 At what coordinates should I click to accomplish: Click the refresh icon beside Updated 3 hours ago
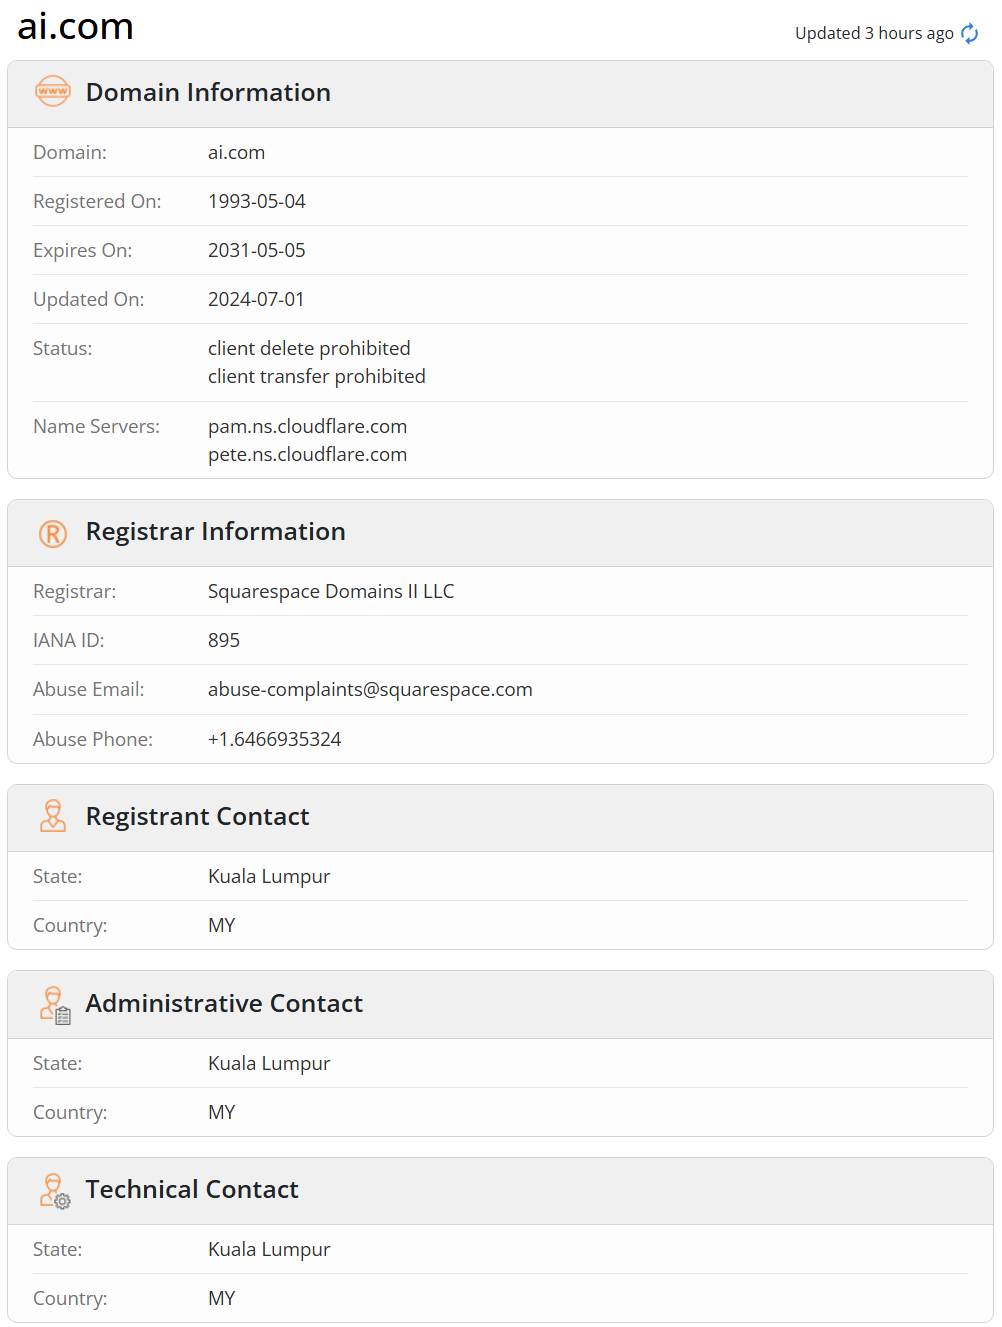(969, 34)
